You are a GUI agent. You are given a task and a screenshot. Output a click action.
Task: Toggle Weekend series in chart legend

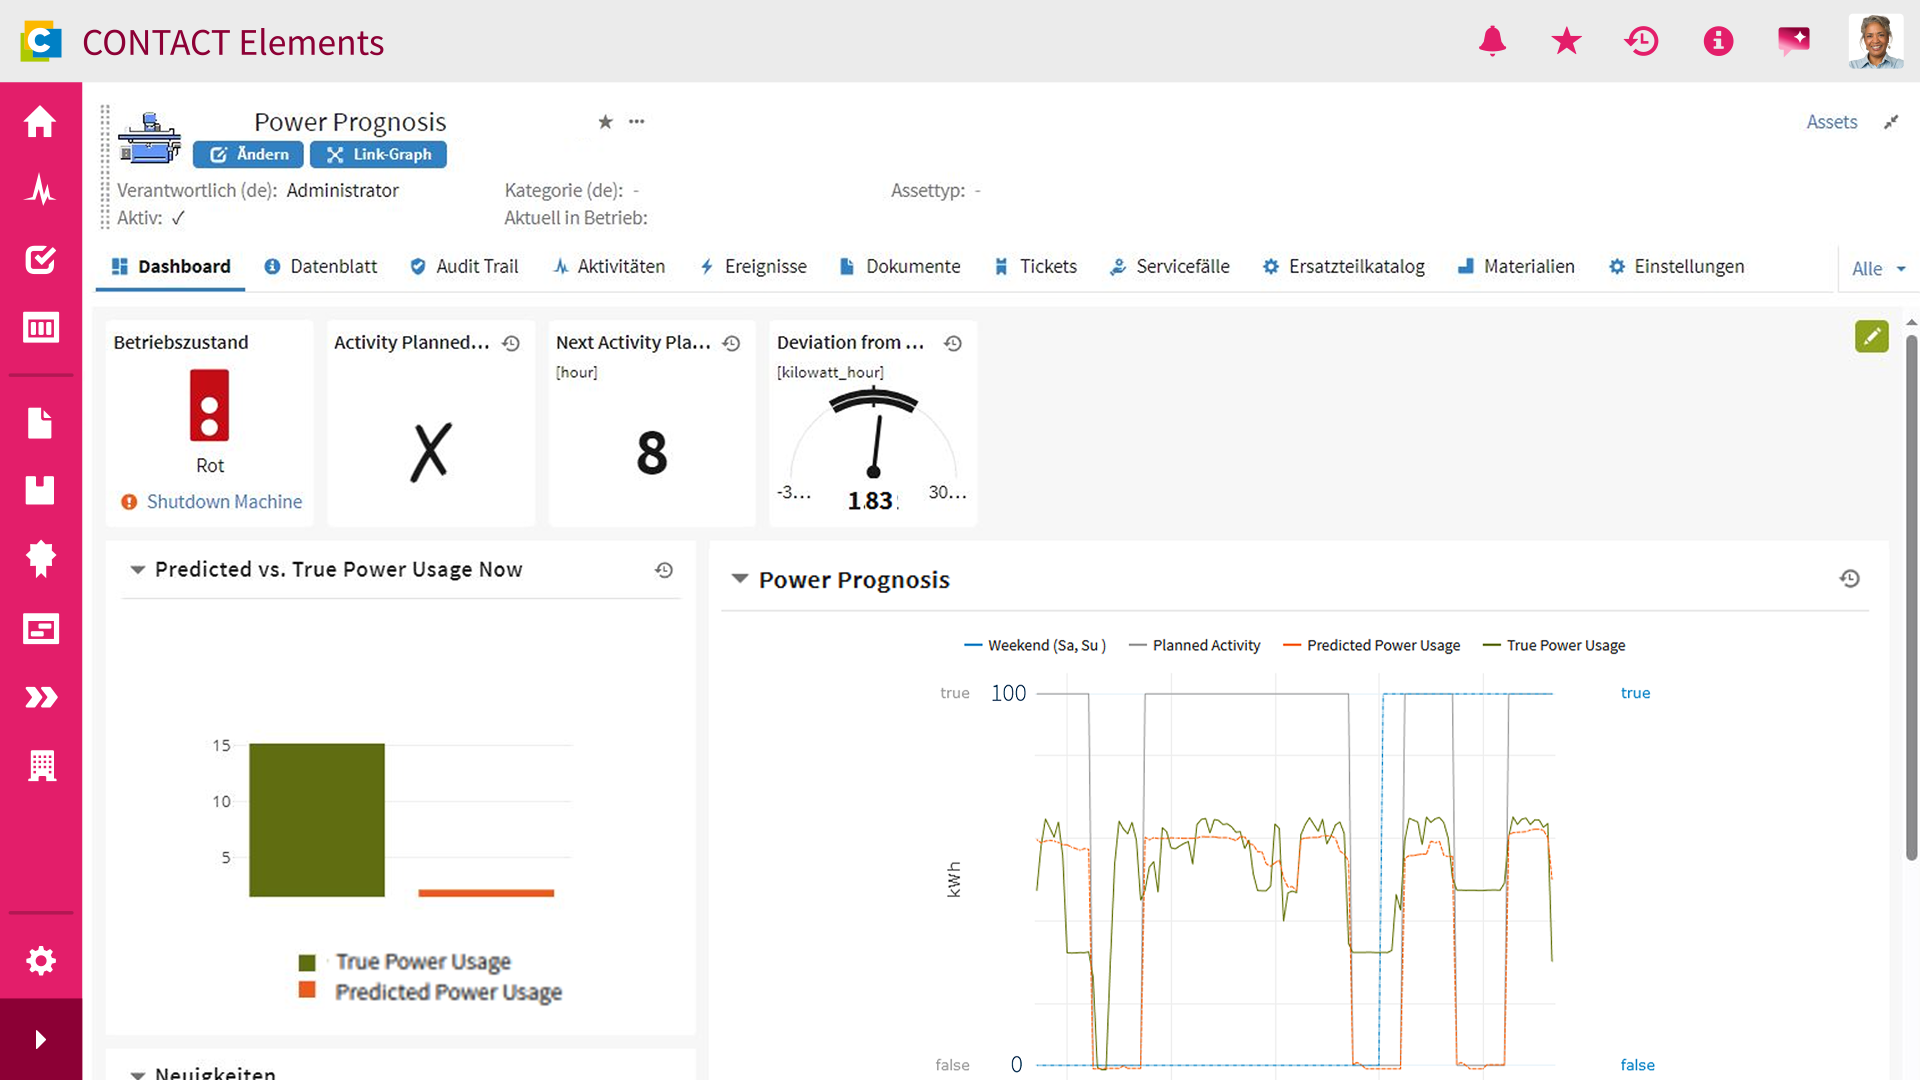pyautogui.click(x=1035, y=645)
